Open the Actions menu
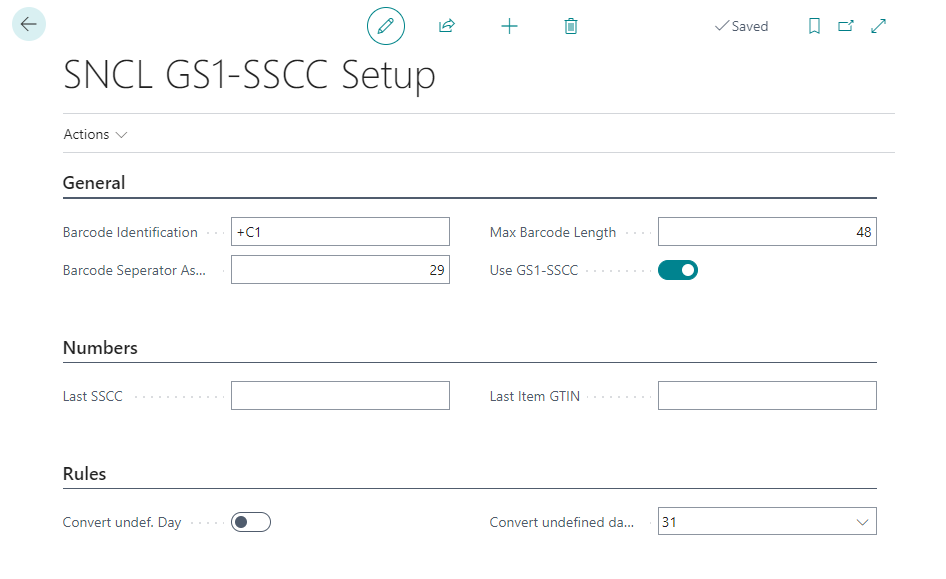Screen dimensions: 946x579 pyautogui.click(x=95, y=134)
